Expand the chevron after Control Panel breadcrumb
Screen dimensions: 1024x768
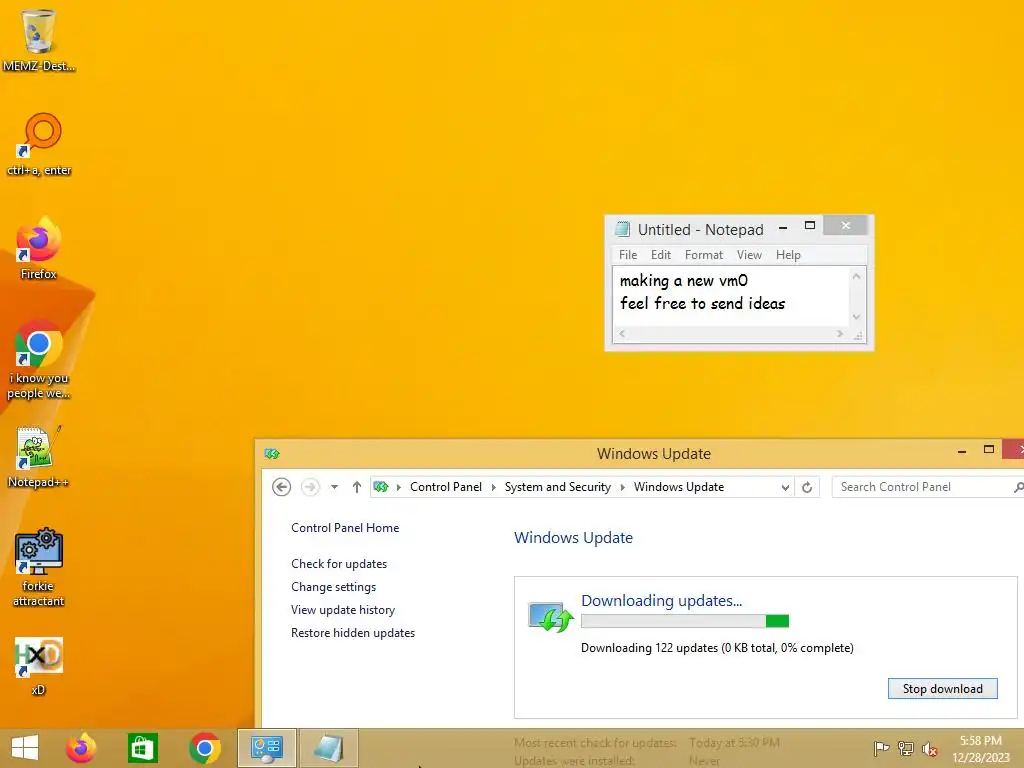coord(494,487)
